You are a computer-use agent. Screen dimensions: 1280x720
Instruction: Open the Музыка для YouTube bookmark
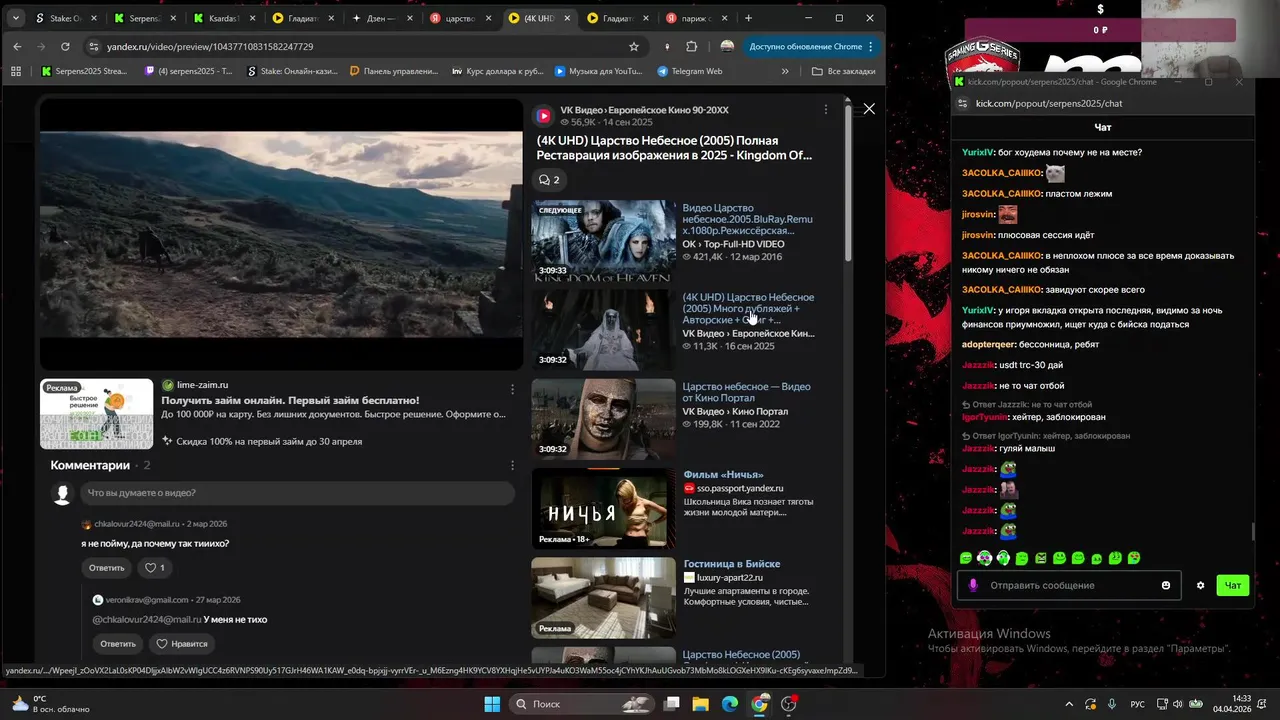point(598,71)
